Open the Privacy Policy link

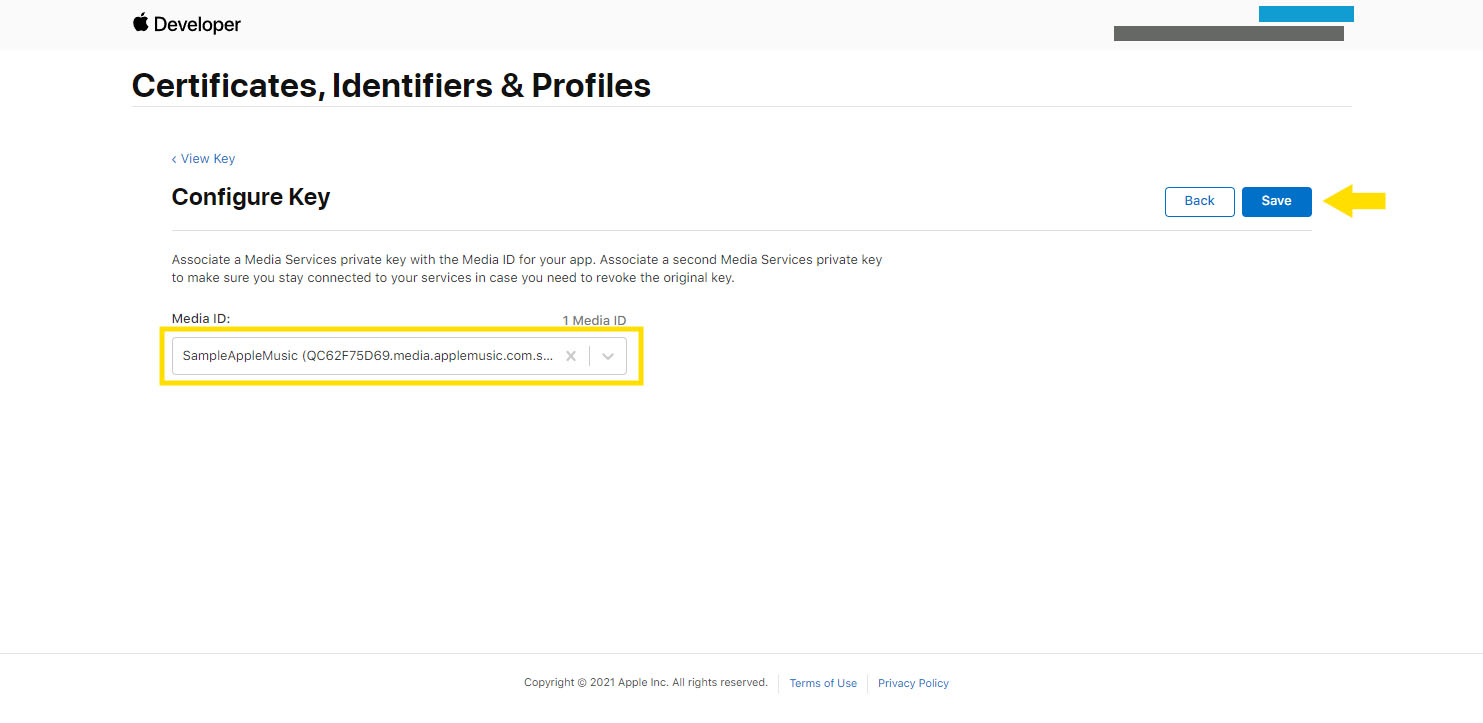click(913, 683)
